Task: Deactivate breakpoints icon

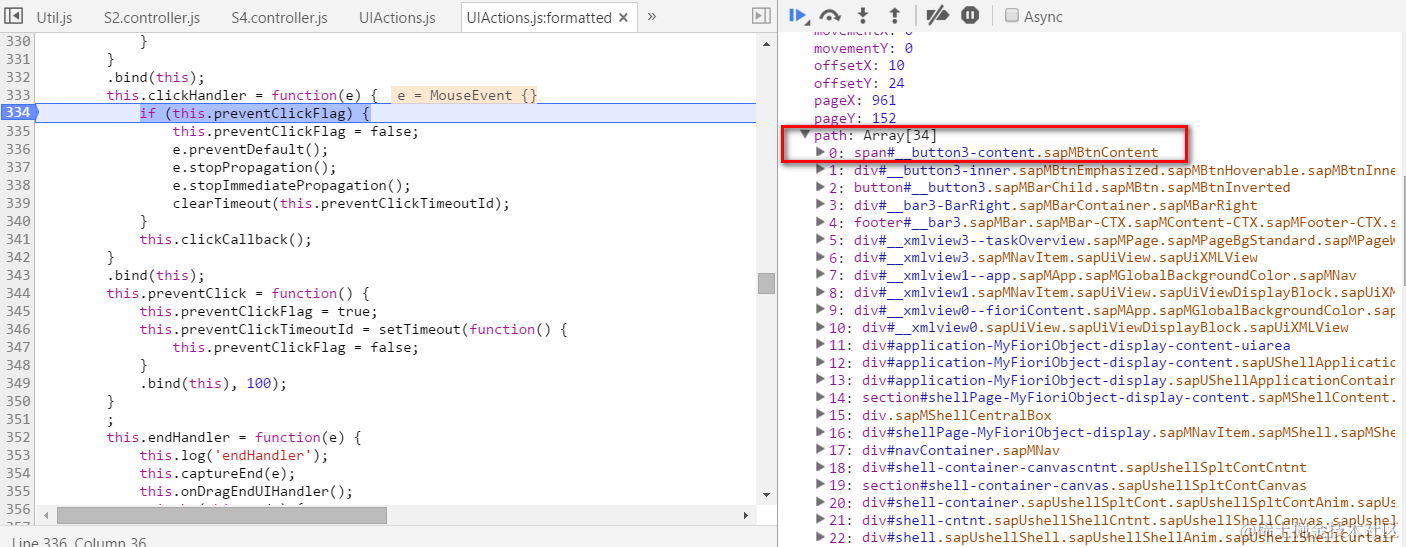Action: (x=937, y=15)
